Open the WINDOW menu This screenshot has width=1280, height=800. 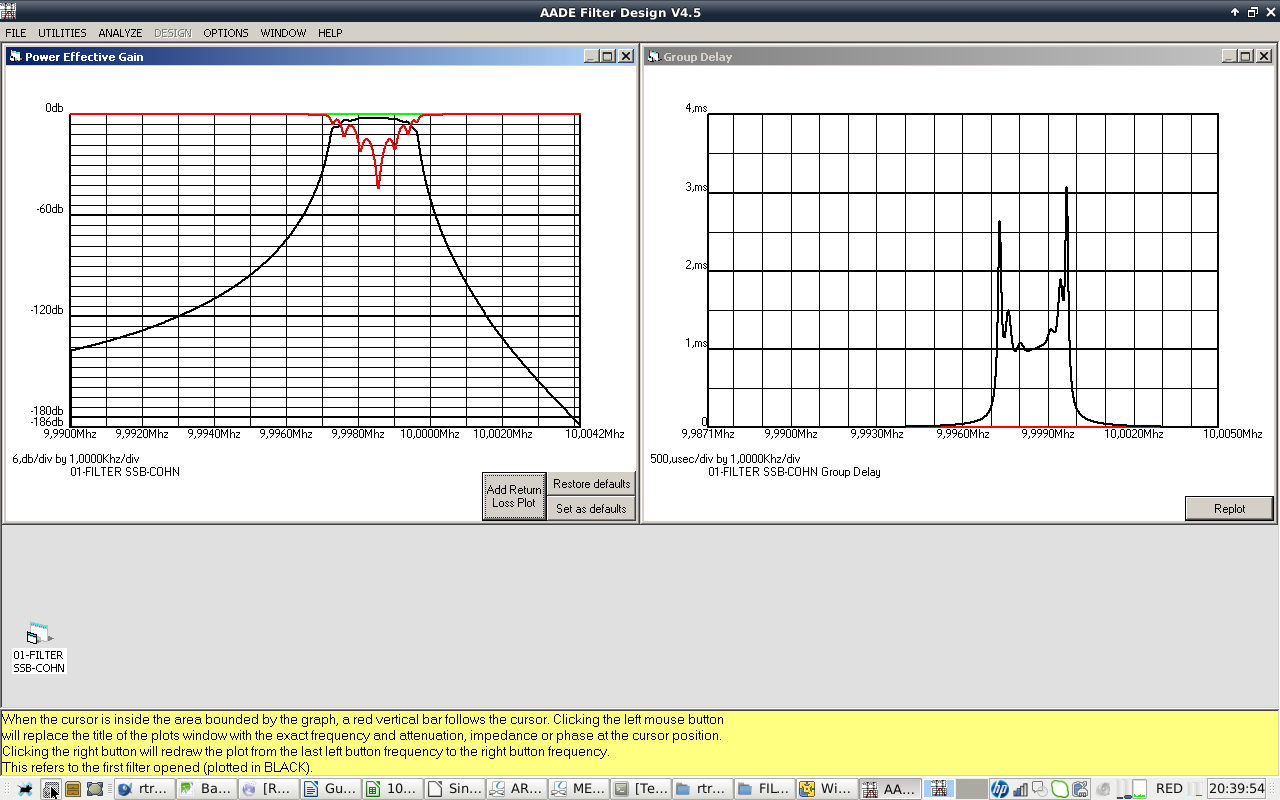point(283,33)
